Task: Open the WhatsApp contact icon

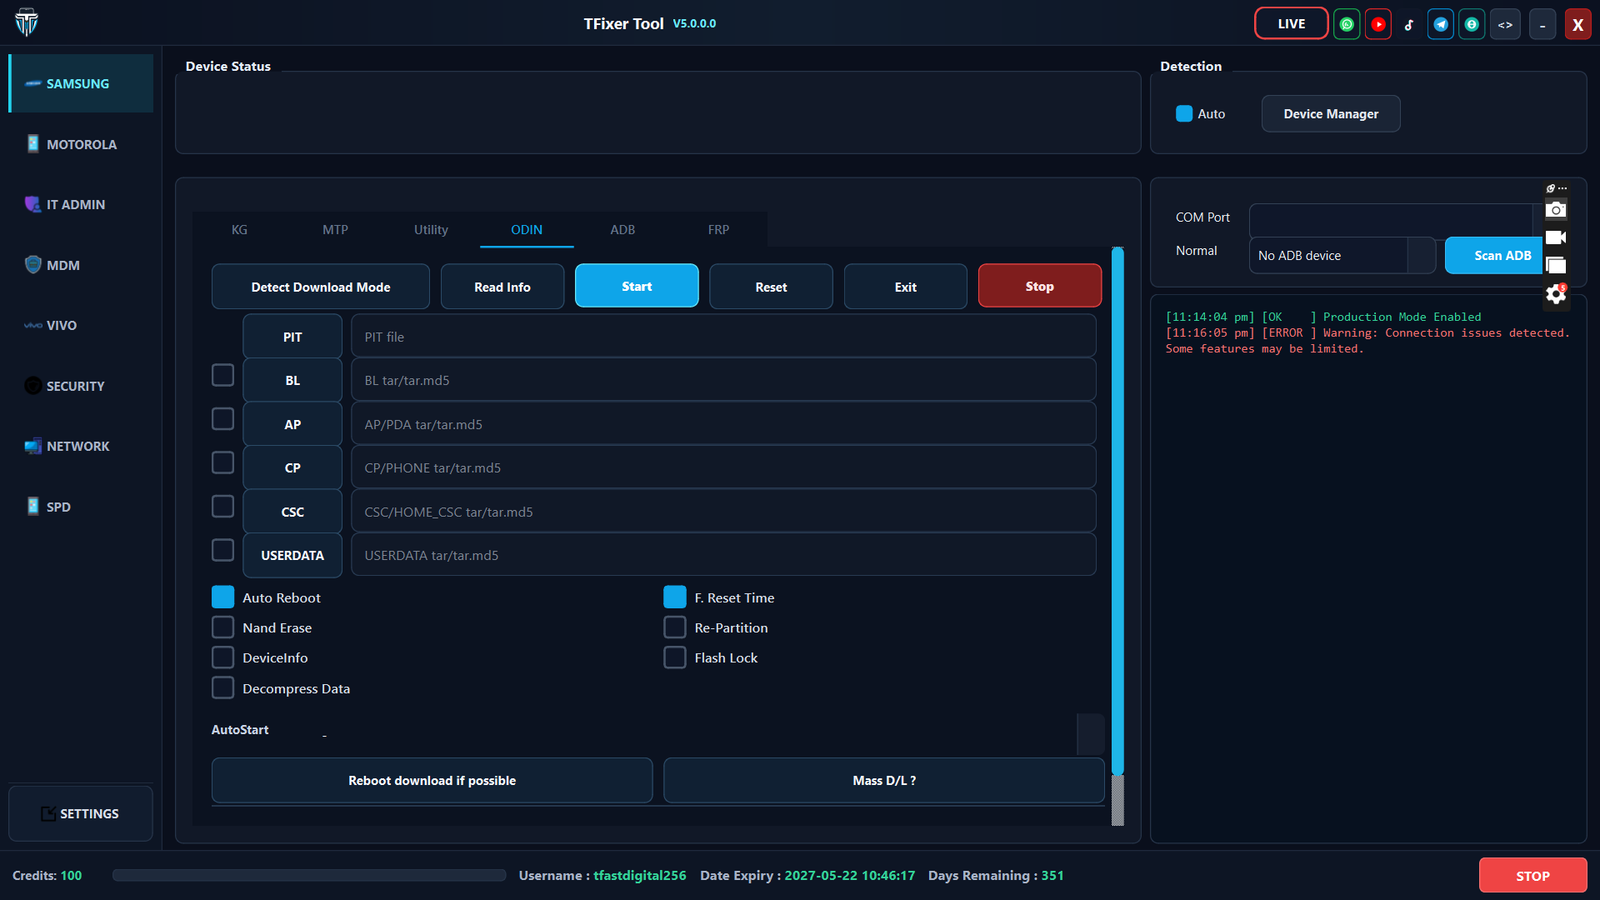Action: point(1347,24)
